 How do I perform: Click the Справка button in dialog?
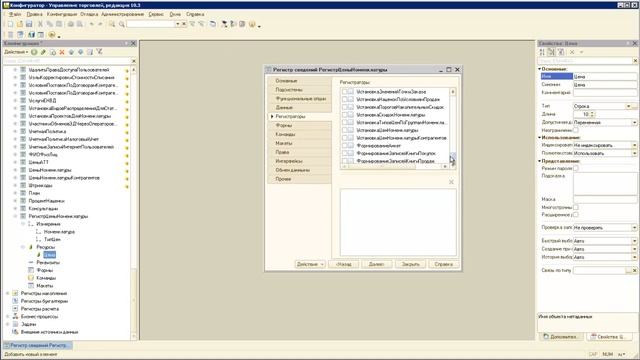click(x=444, y=264)
